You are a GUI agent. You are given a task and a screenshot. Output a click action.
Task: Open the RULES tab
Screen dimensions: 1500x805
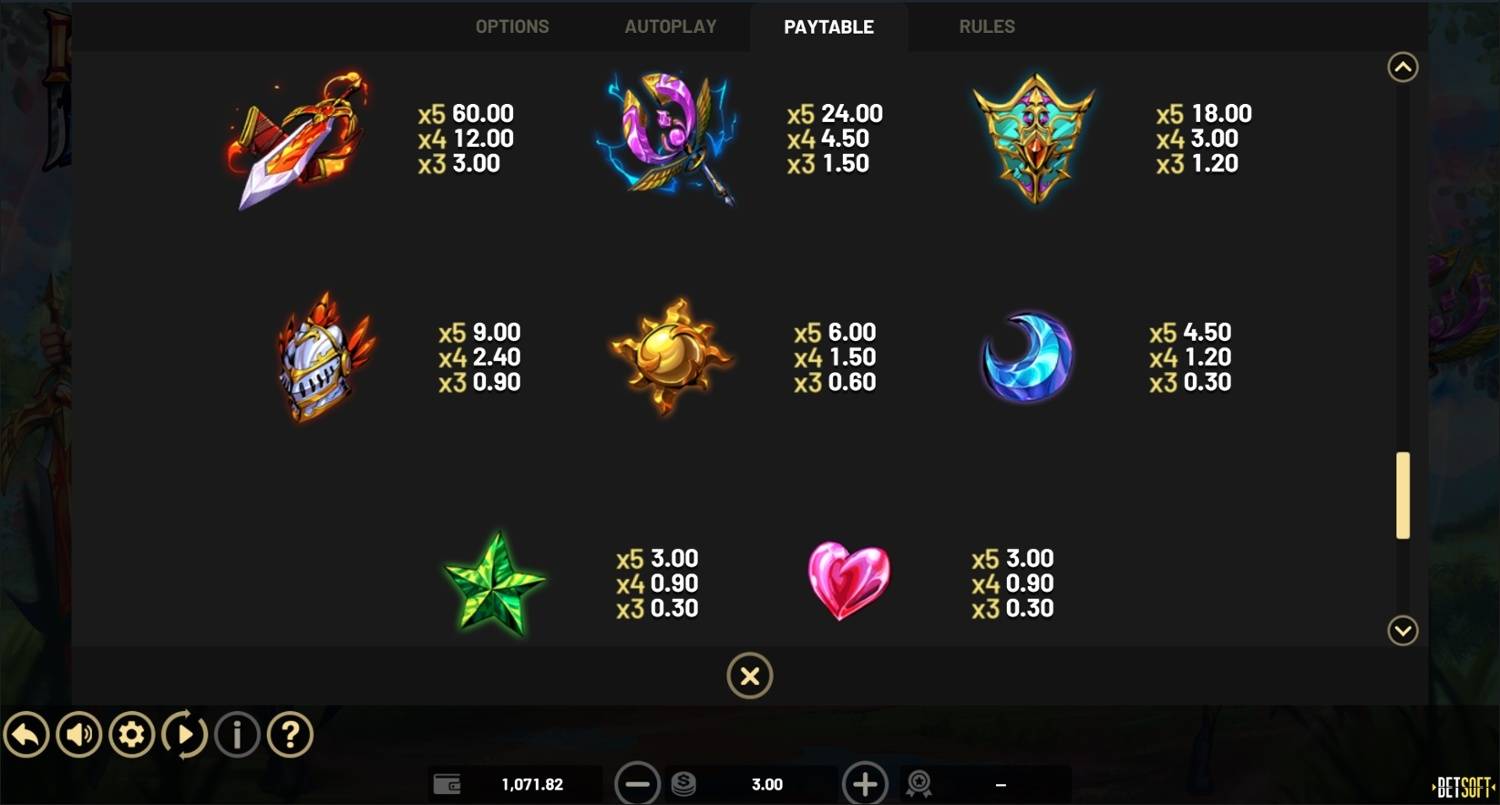[987, 27]
